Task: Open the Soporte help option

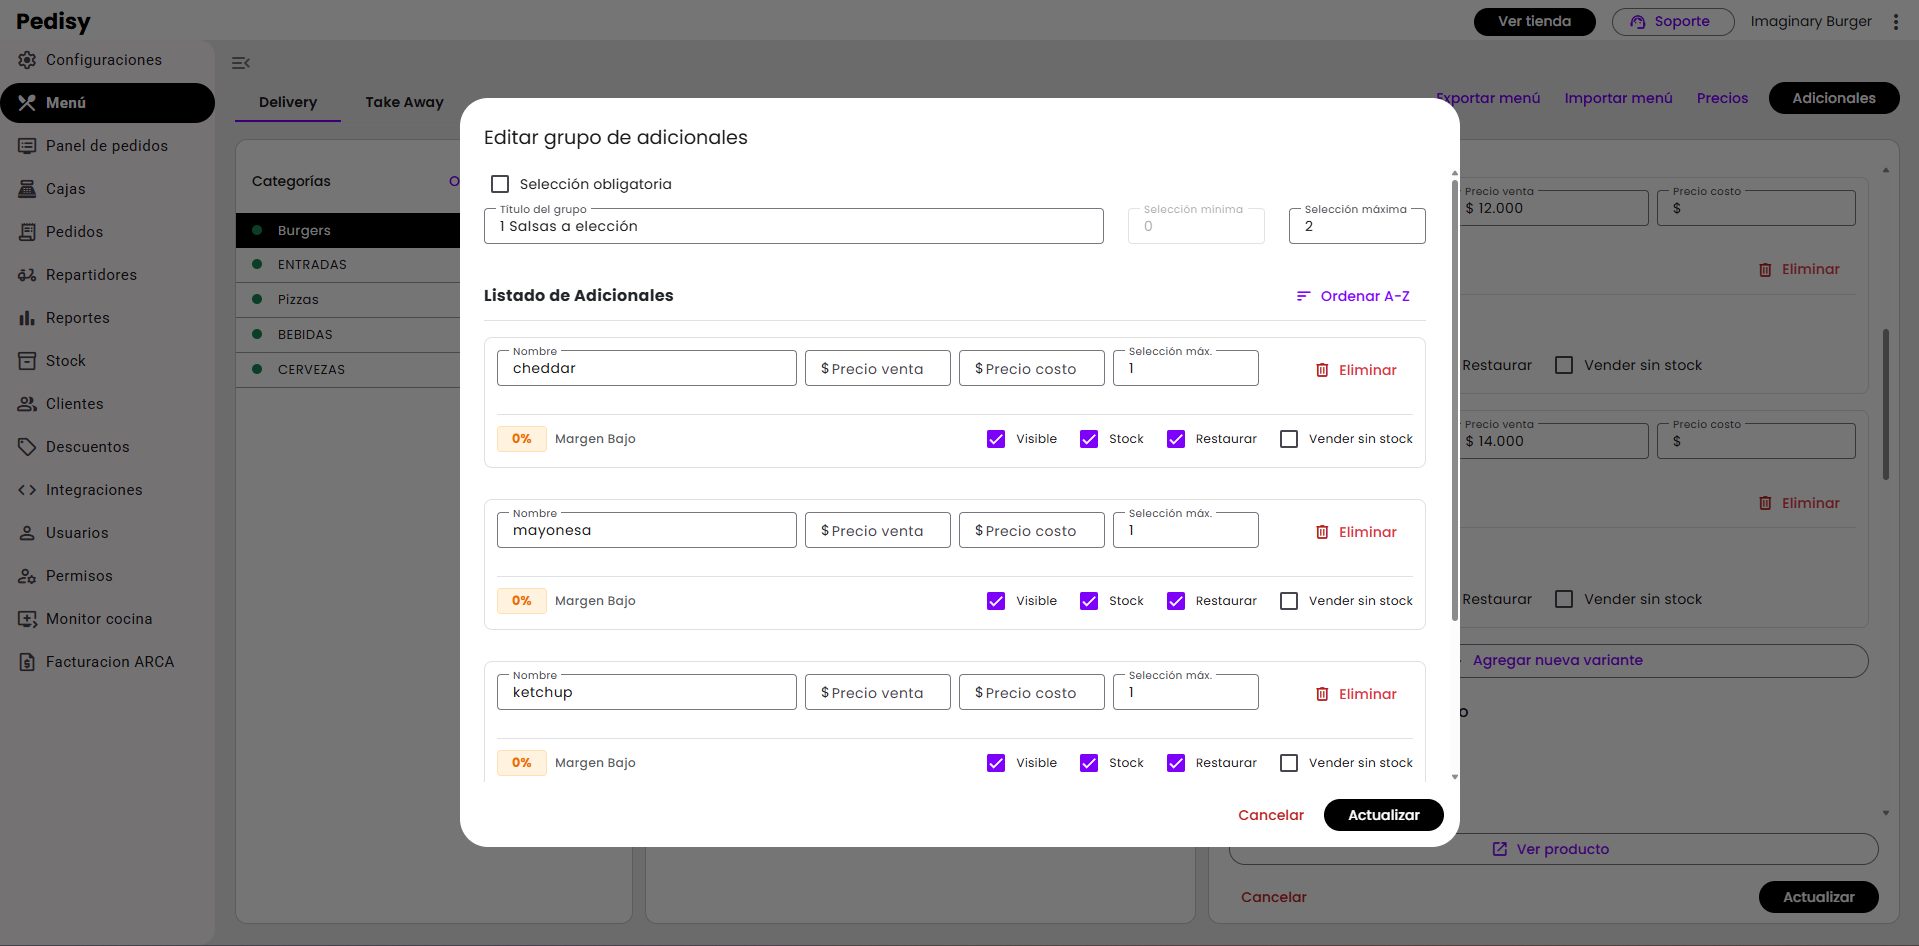Action: pyautogui.click(x=1672, y=21)
